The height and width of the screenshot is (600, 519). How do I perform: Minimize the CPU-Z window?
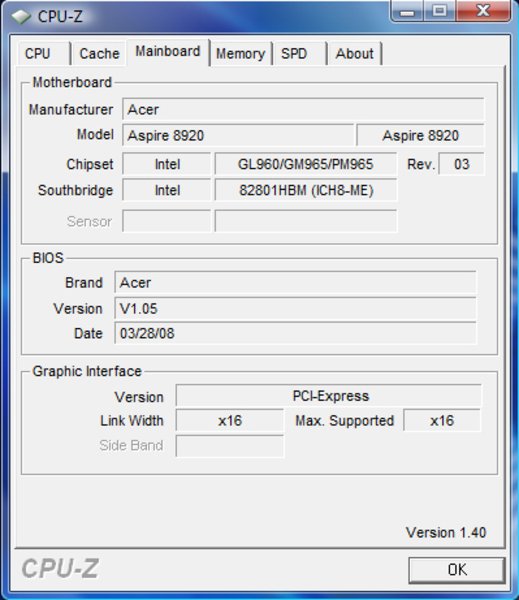coord(407,11)
